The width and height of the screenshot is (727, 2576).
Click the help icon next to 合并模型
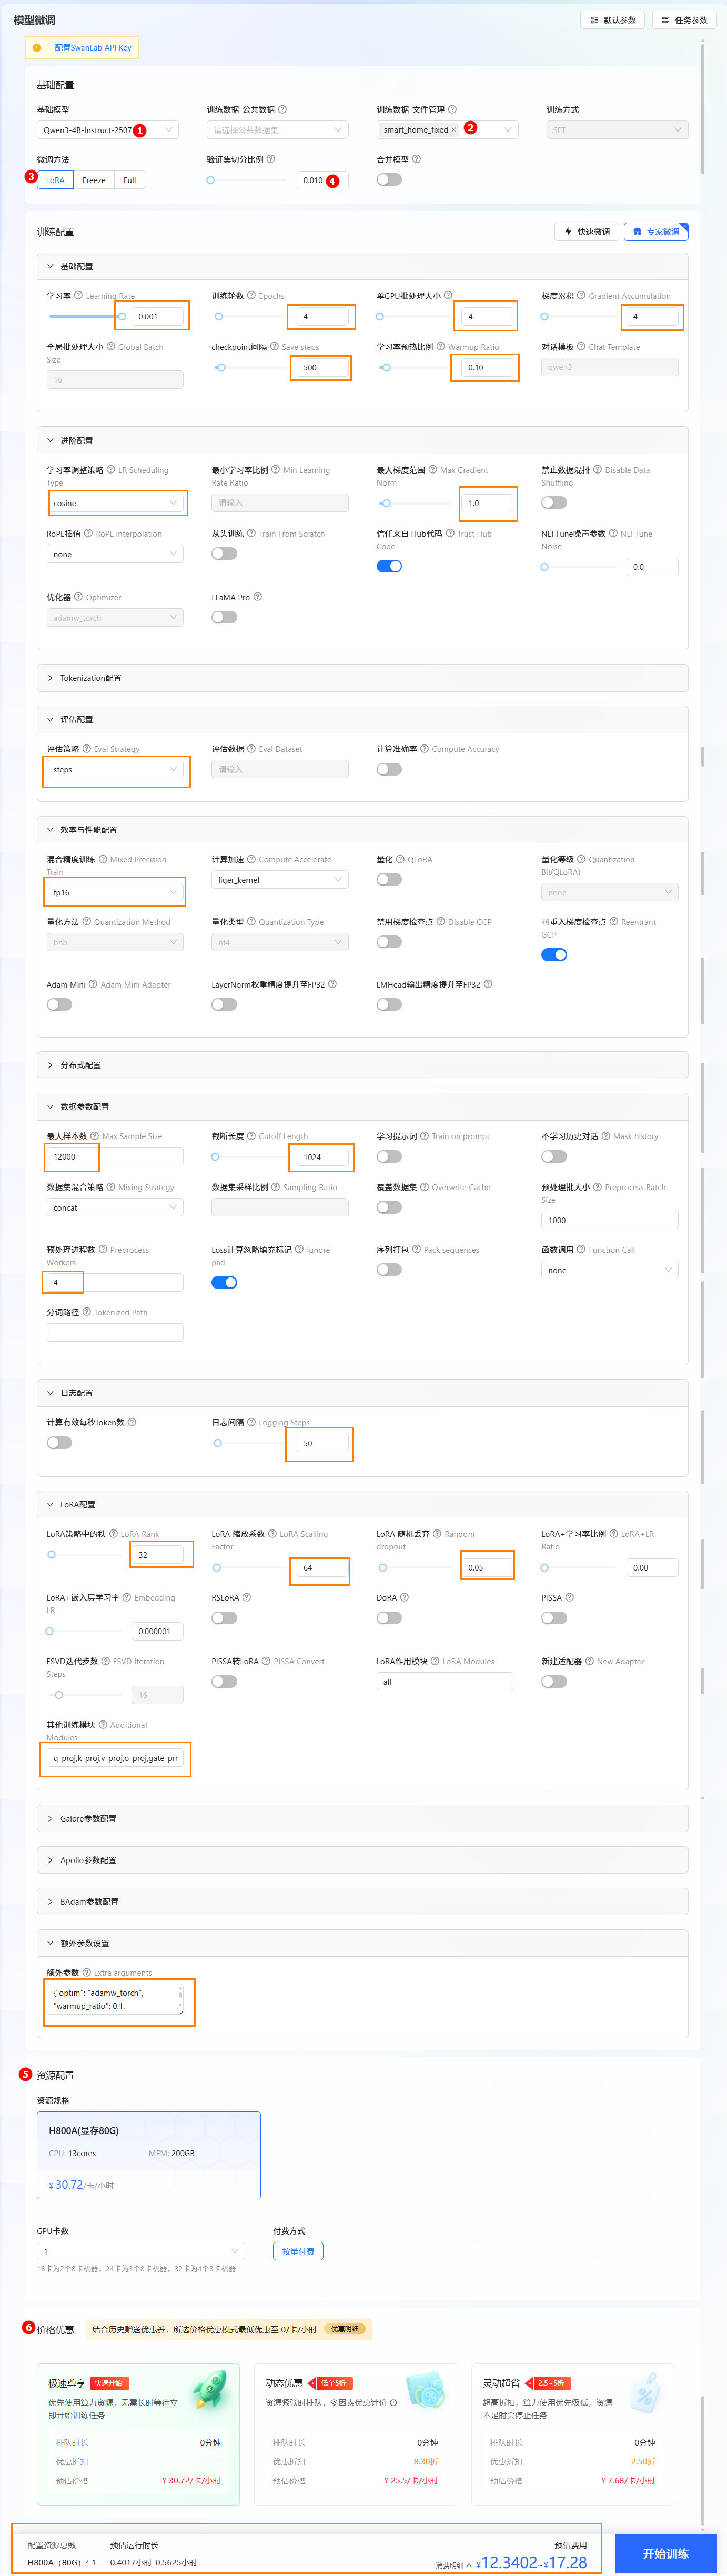417,159
